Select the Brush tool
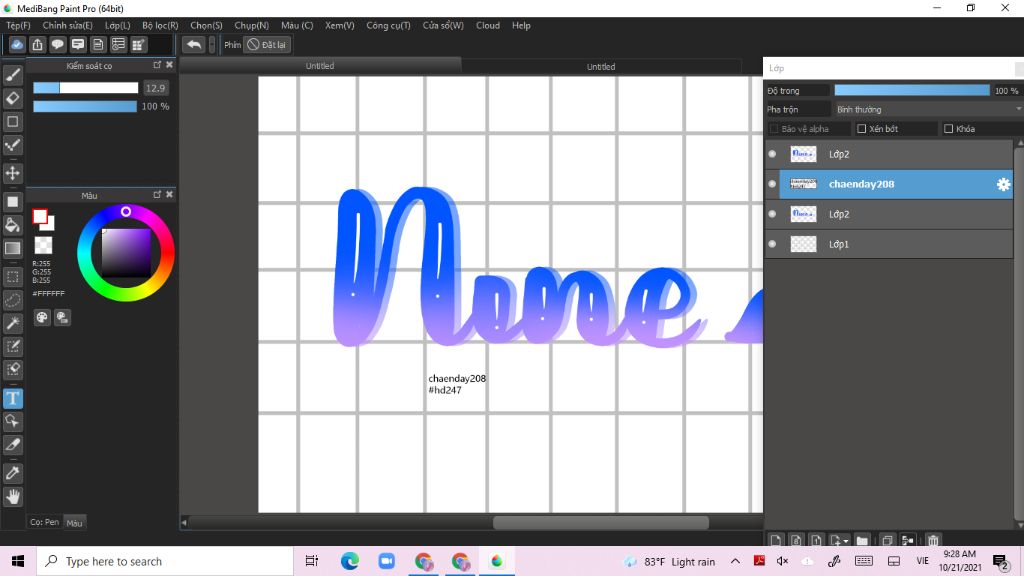1024x576 pixels. (13, 75)
